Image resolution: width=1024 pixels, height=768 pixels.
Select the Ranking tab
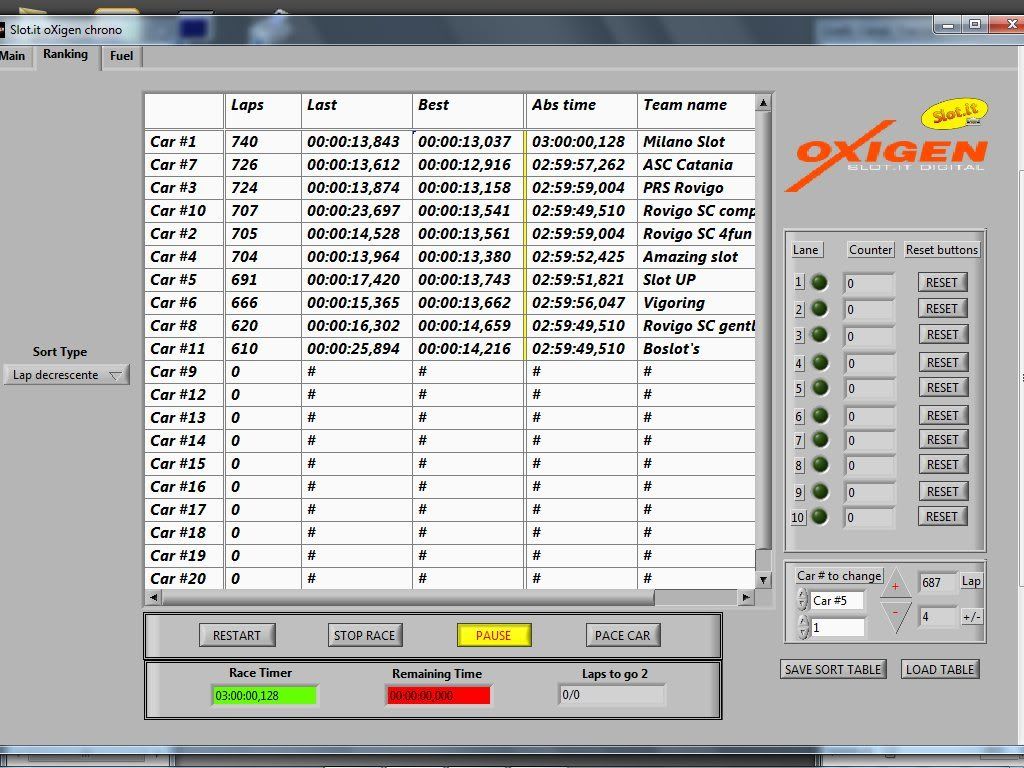click(x=65, y=54)
